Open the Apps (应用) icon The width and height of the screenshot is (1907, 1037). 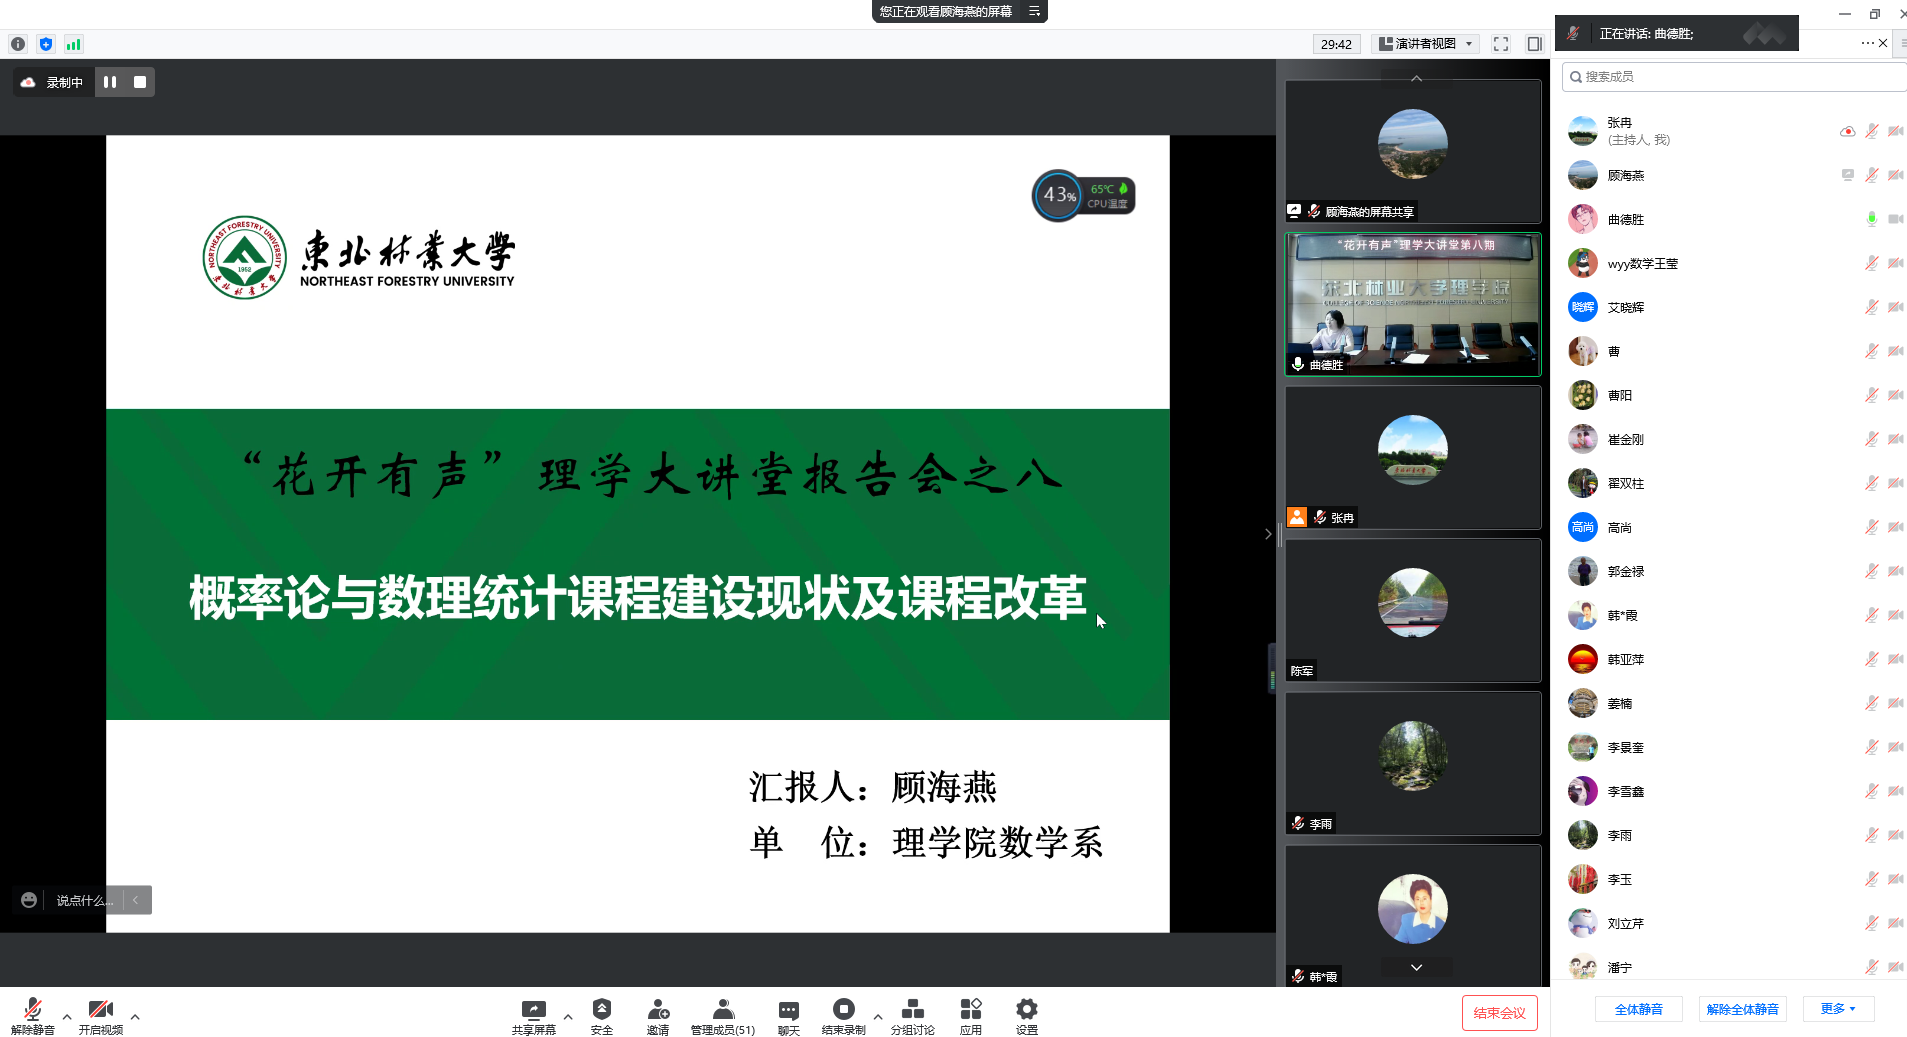(x=970, y=1010)
